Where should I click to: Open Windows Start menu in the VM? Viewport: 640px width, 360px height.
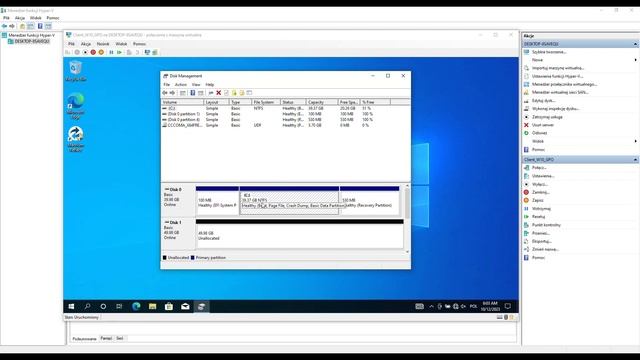[x=71, y=306]
